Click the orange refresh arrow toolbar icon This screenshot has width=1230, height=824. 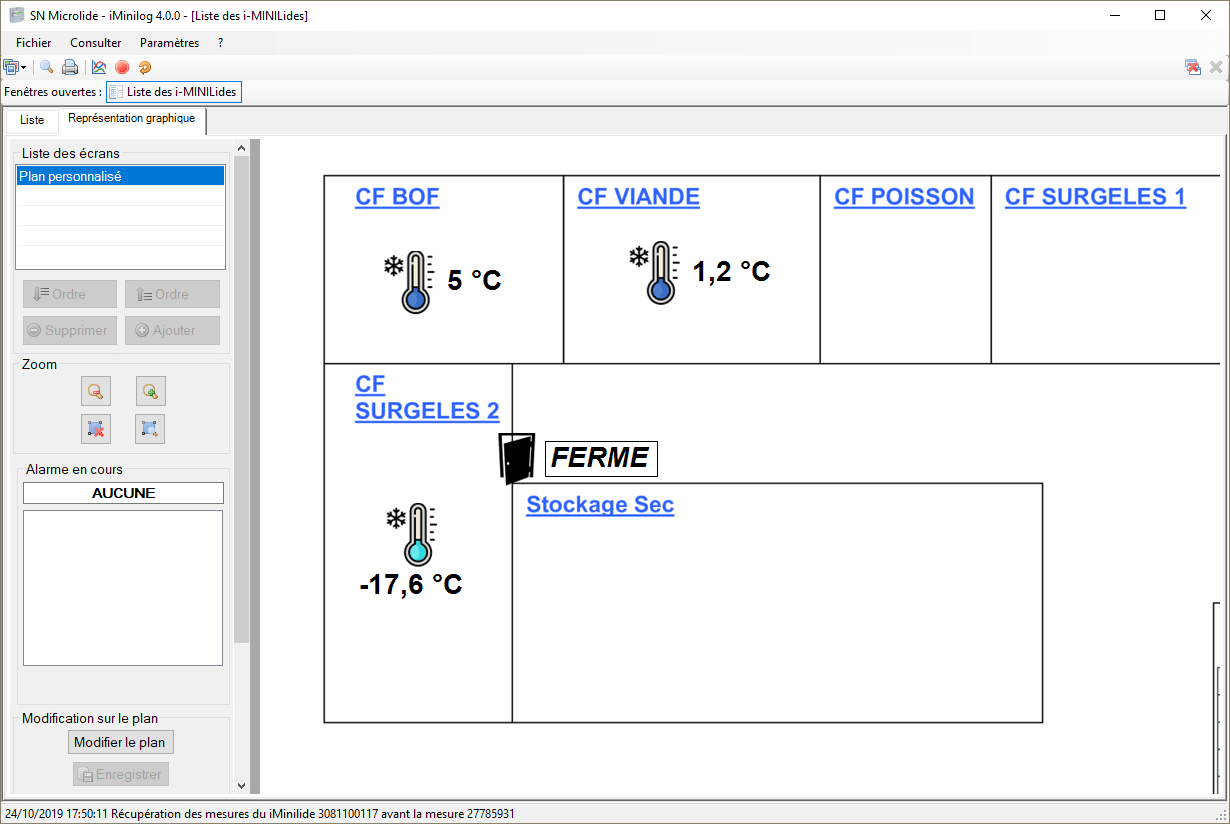[x=145, y=67]
